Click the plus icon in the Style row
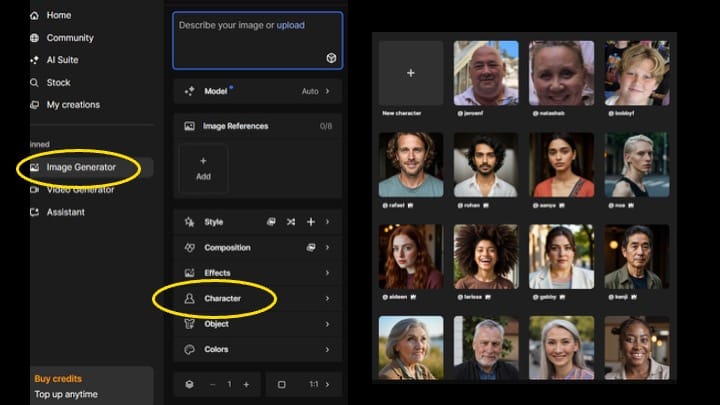This screenshot has height=405, width=720. pos(310,222)
